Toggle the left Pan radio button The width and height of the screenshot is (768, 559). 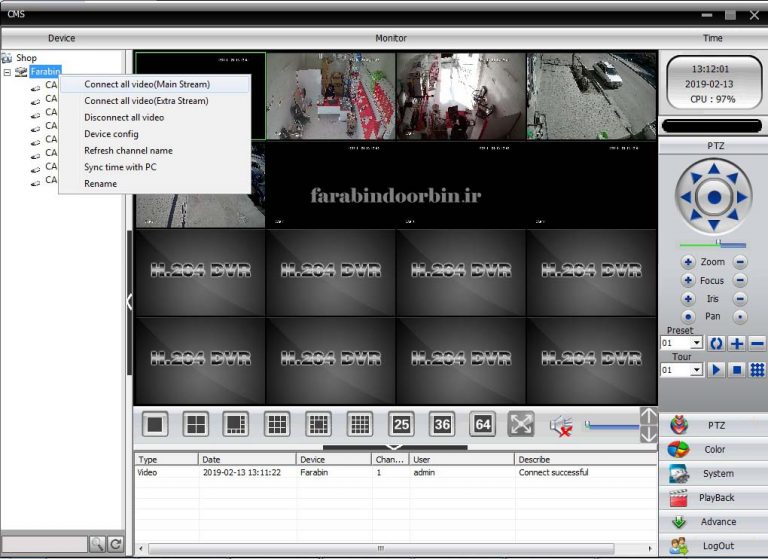pyautogui.click(x=688, y=316)
